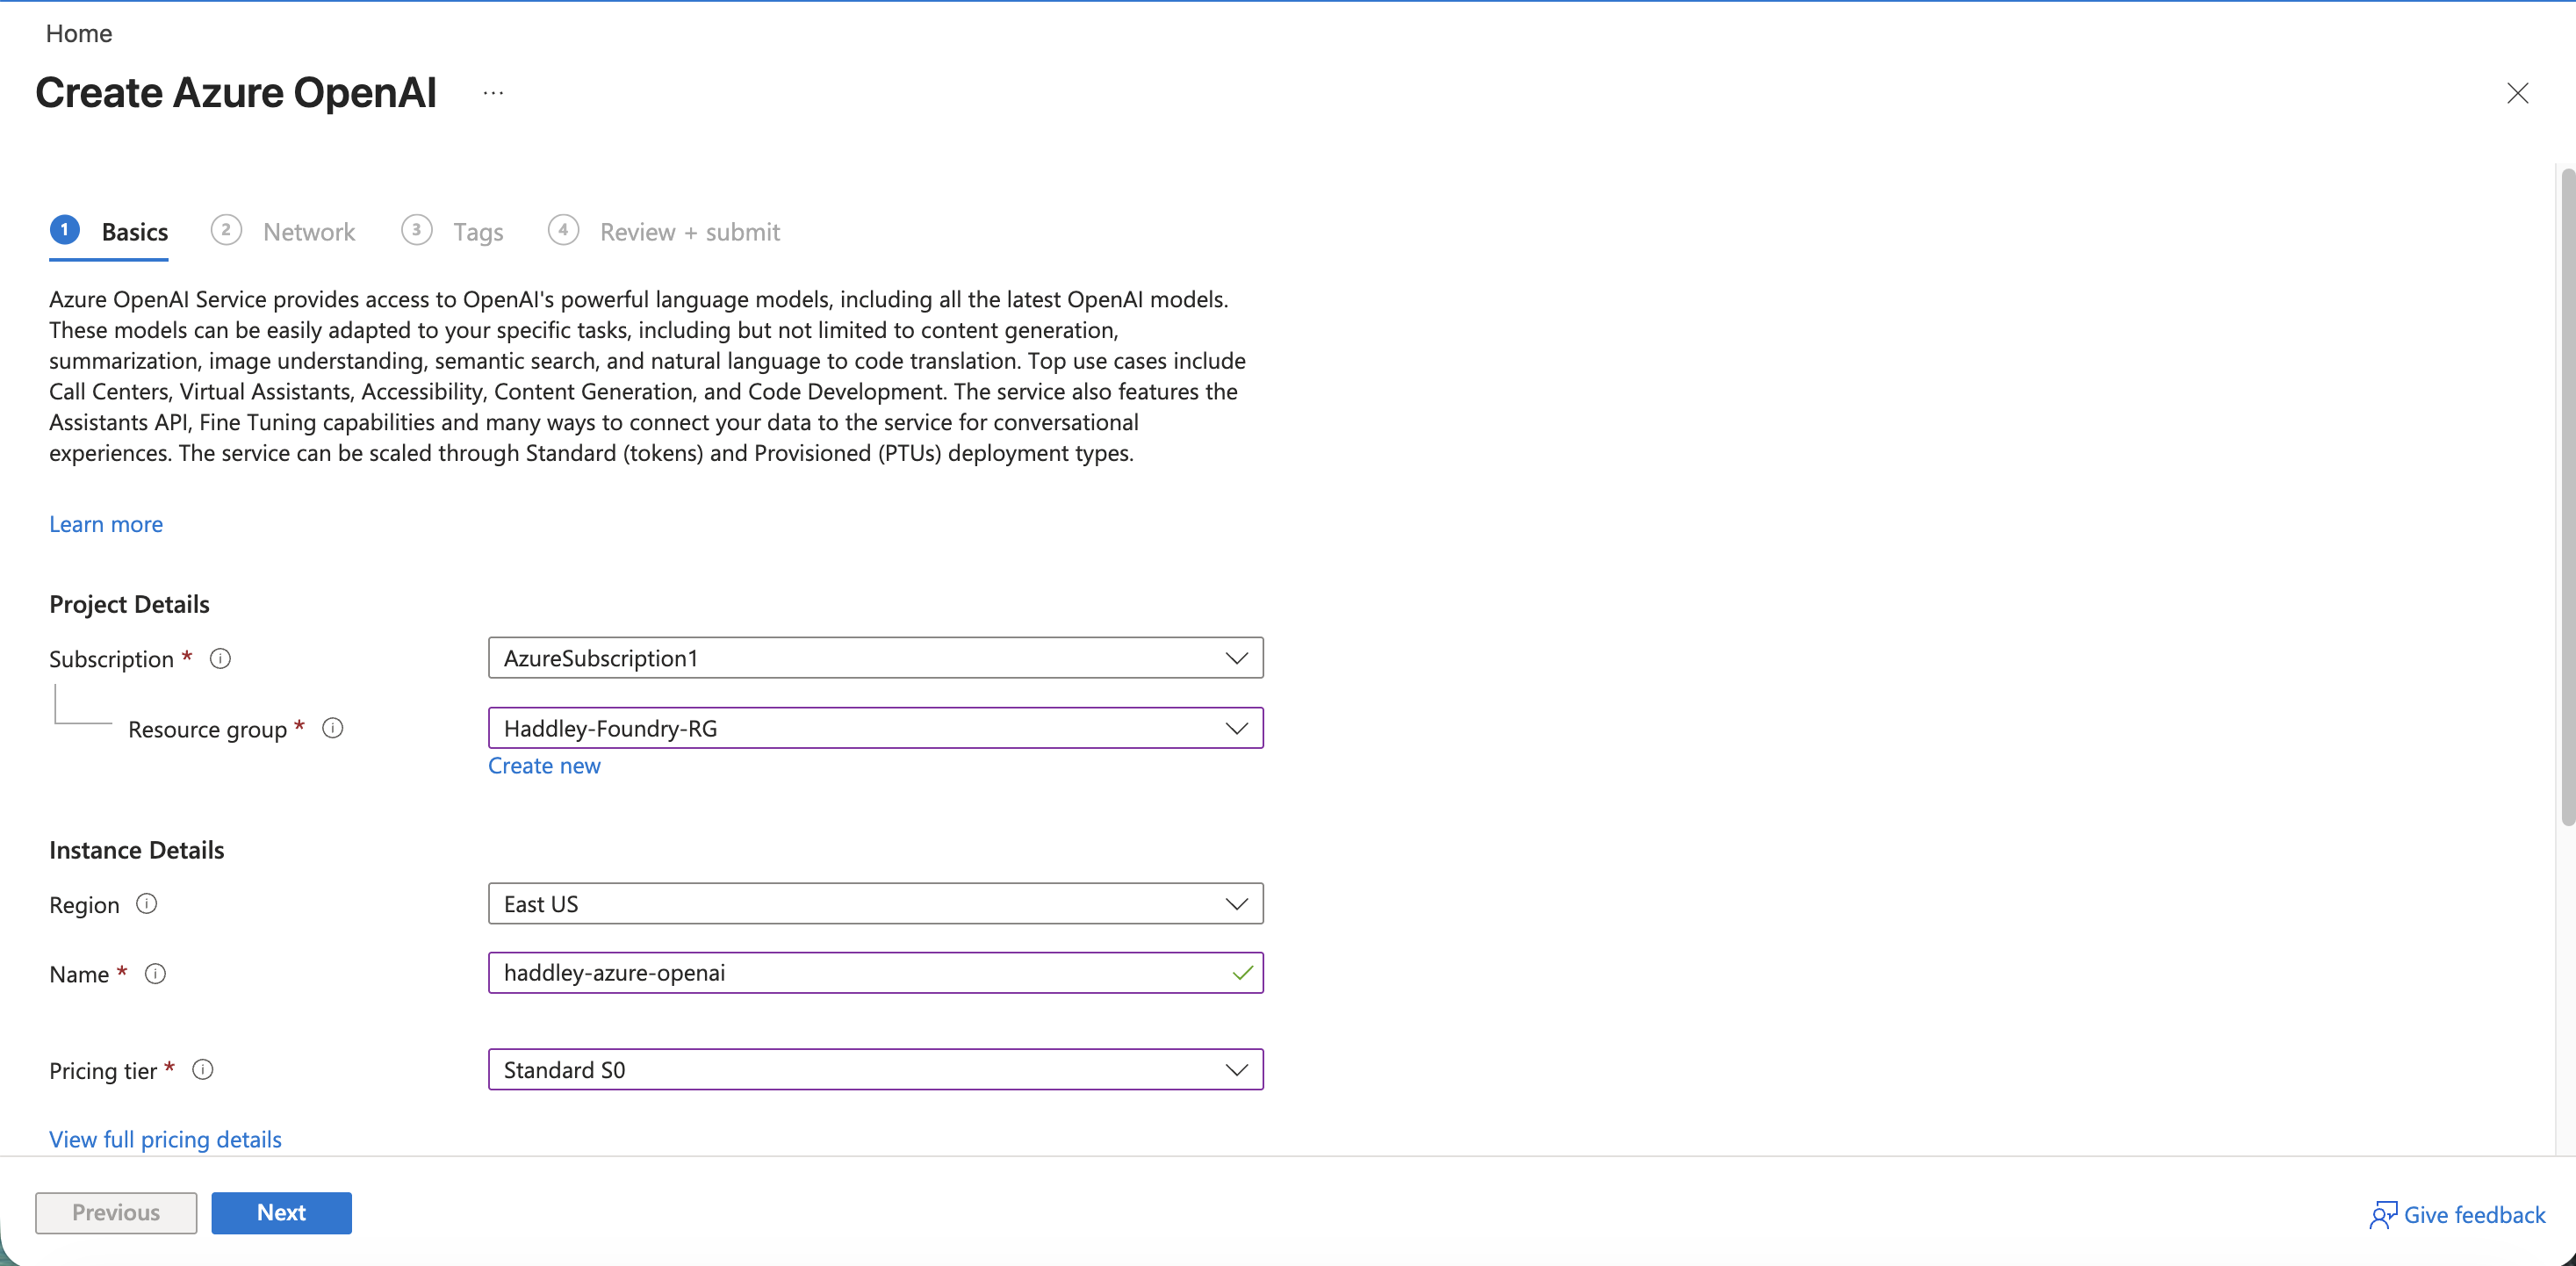Open the Pricing tier dropdown
The height and width of the screenshot is (1266, 2576).
pos(1236,1069)
